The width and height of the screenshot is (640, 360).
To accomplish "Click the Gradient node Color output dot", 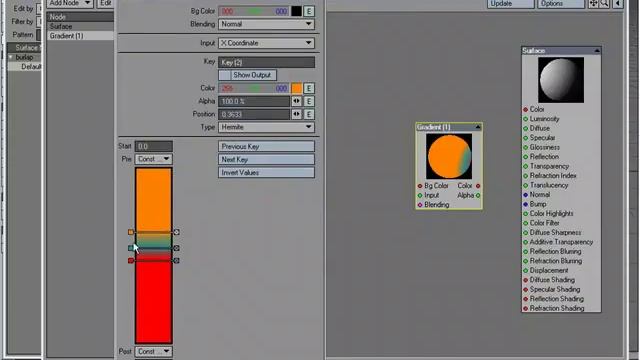I will coord(478,186).
